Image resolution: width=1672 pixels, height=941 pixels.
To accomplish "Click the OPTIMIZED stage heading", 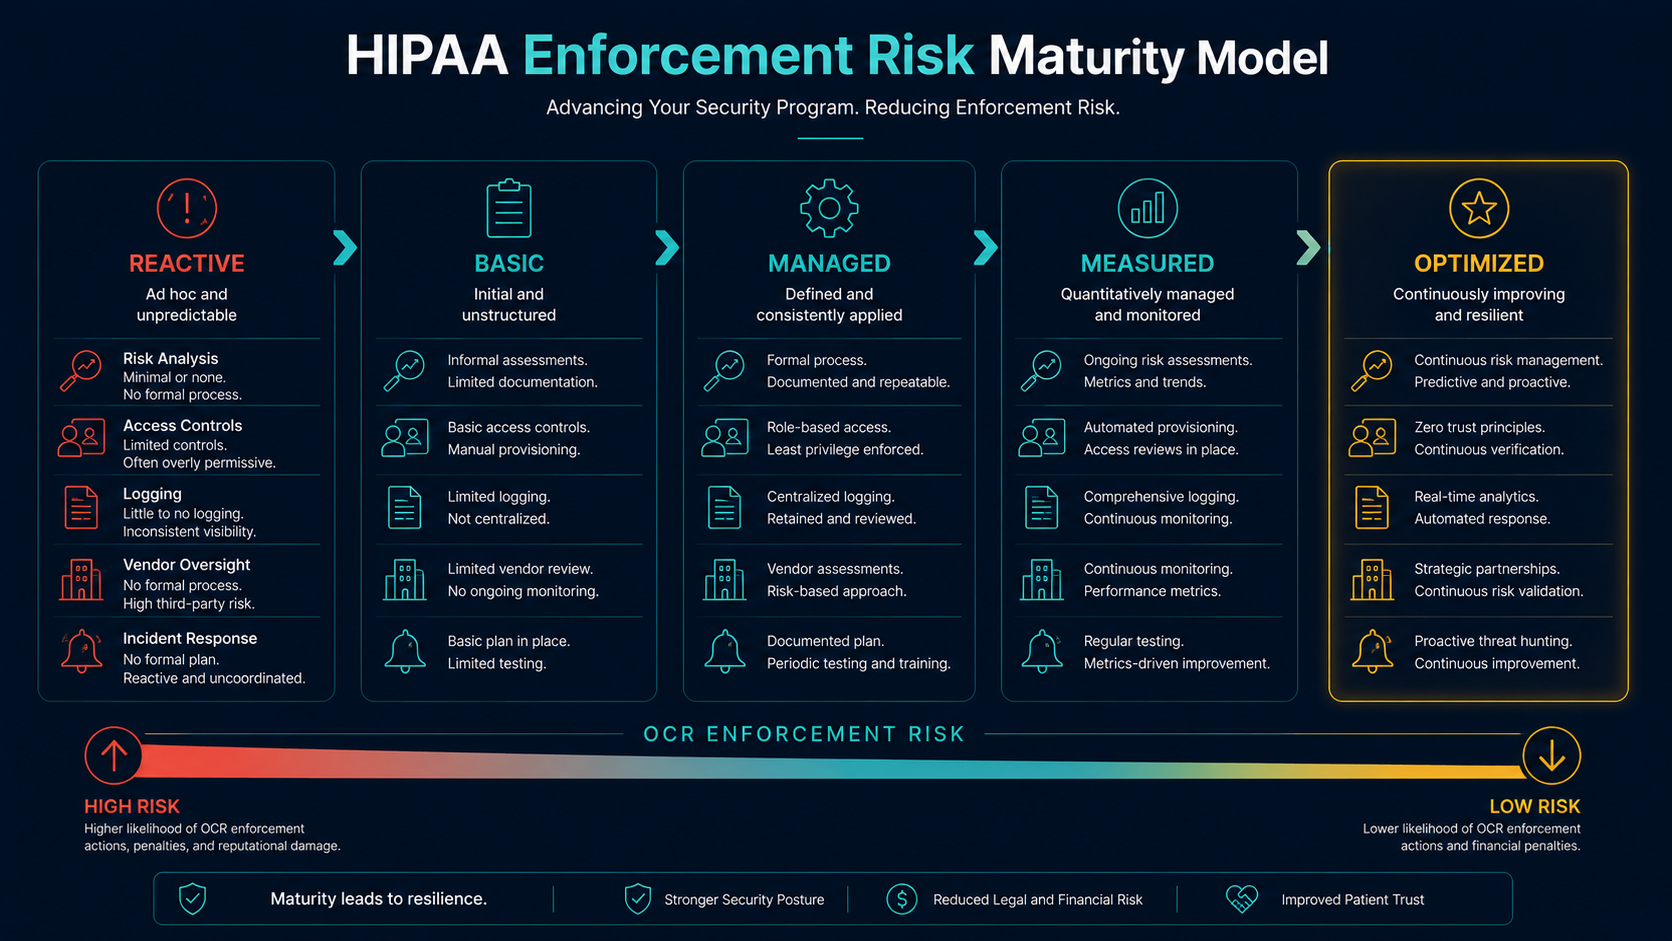I will [x=1479, y=263].
